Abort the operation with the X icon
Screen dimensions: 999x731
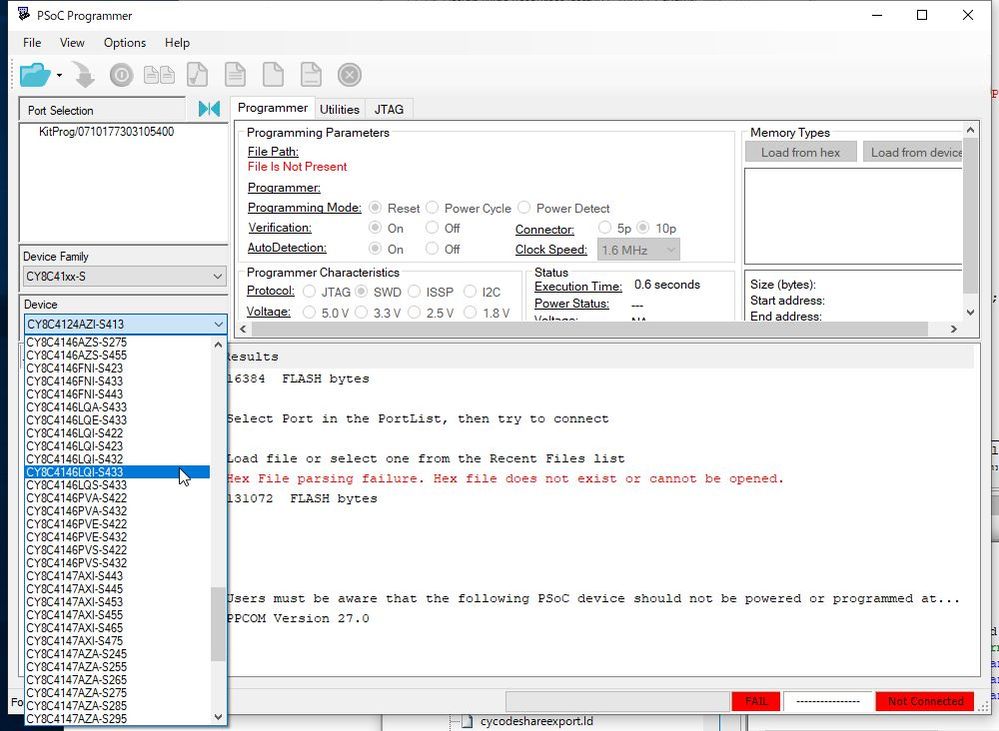point(348,74)
